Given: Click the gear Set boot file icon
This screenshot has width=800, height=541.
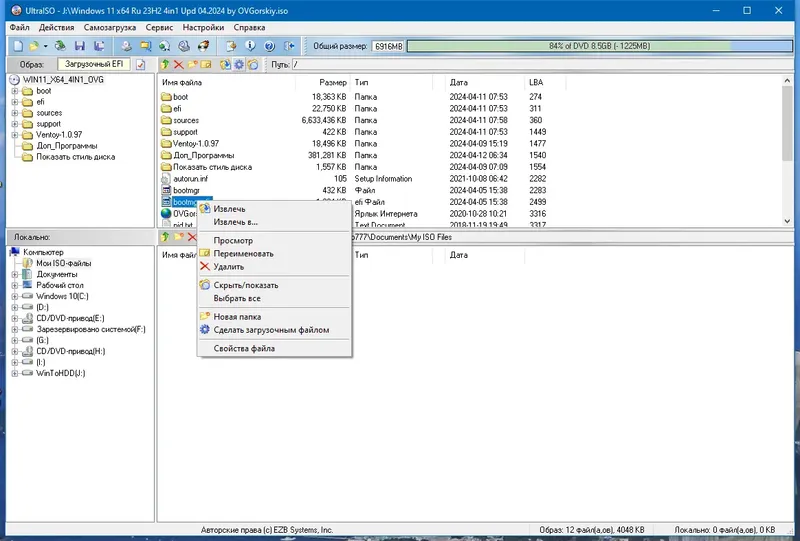Looking at the screenshot, I should tap(239, 65).
